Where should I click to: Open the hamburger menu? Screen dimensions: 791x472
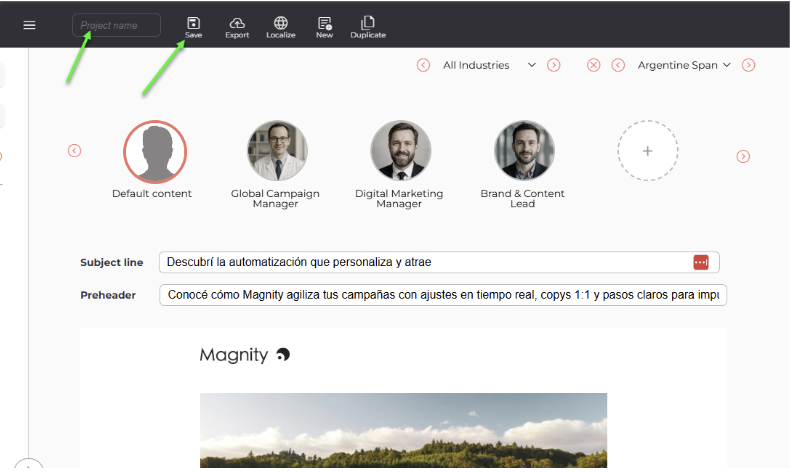coord(29,25)
